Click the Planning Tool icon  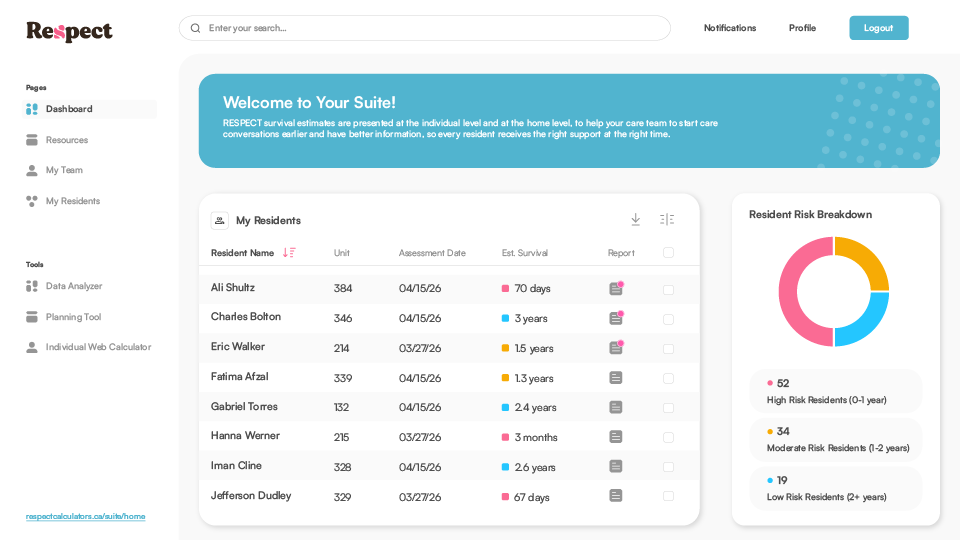click(x=32, y=317)
